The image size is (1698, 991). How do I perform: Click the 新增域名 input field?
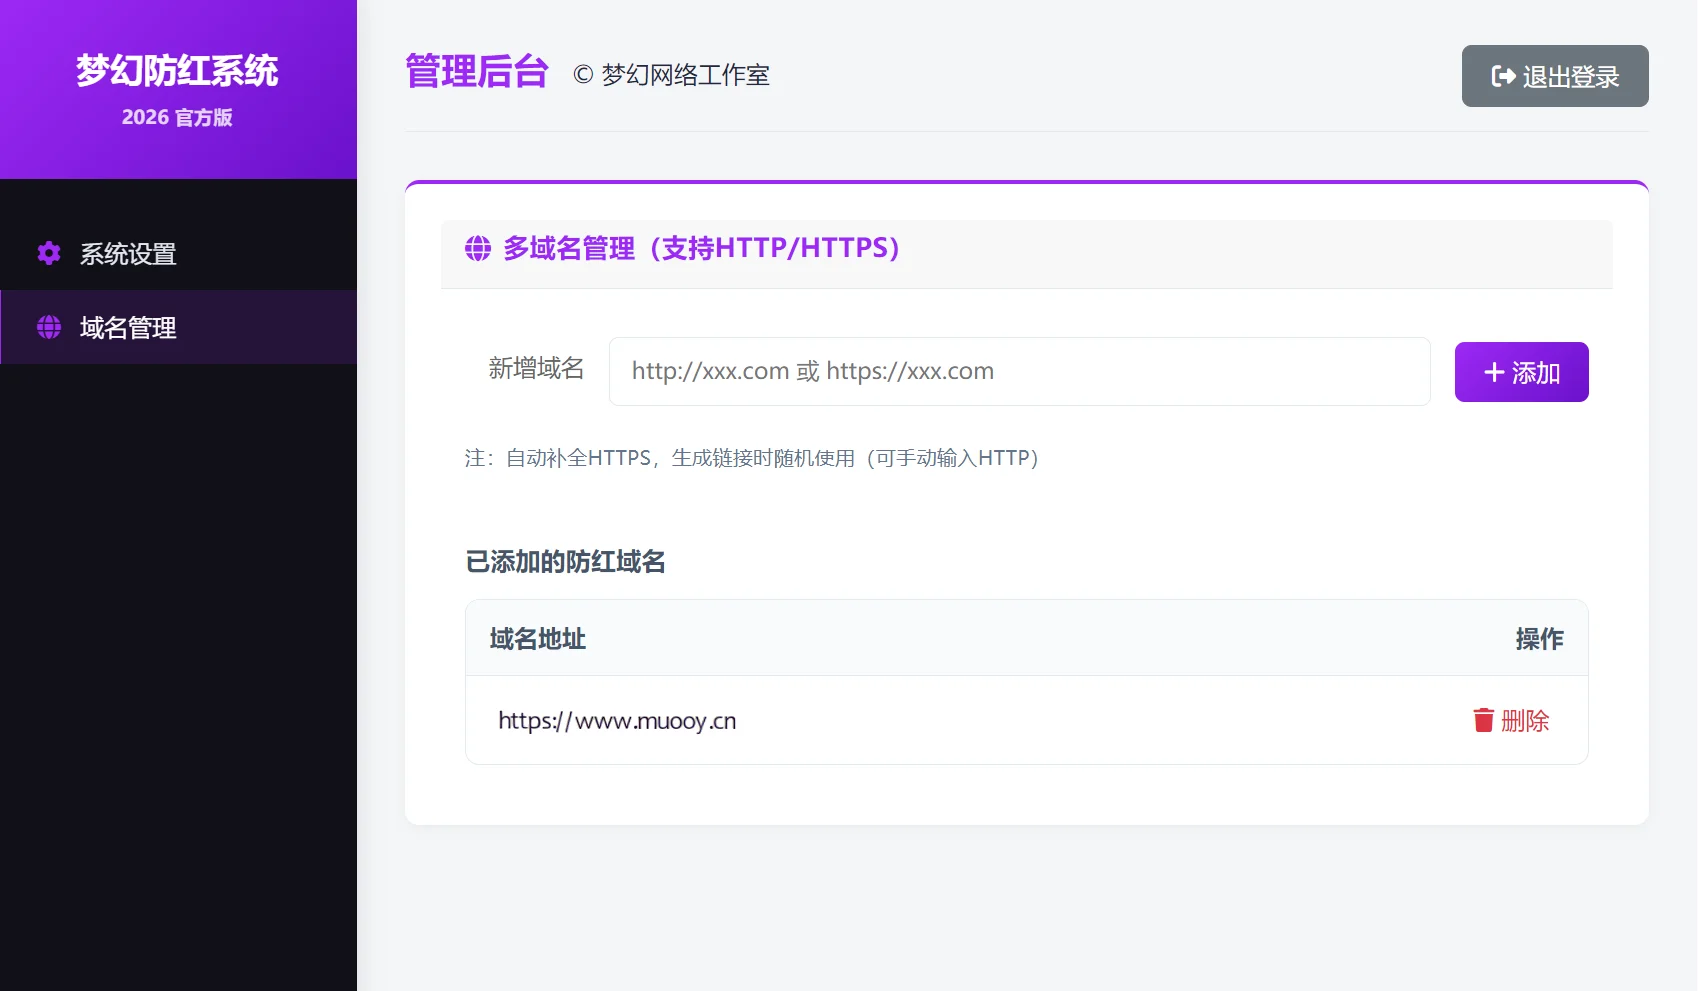1019,371
